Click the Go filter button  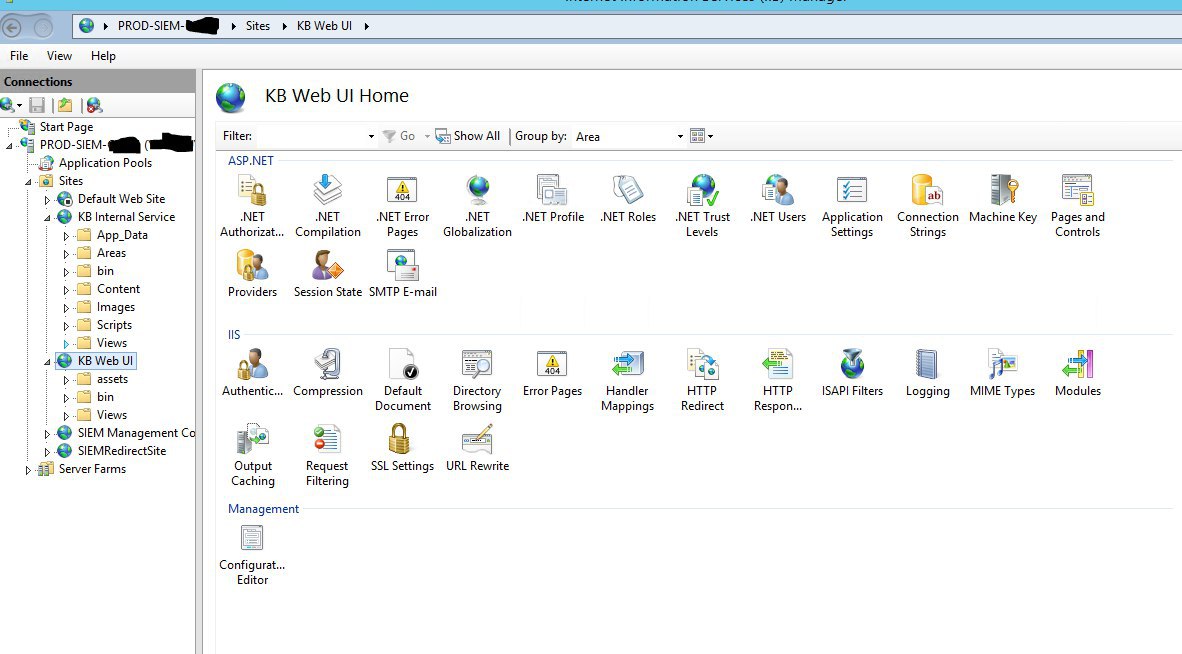(x=399, y=136)
